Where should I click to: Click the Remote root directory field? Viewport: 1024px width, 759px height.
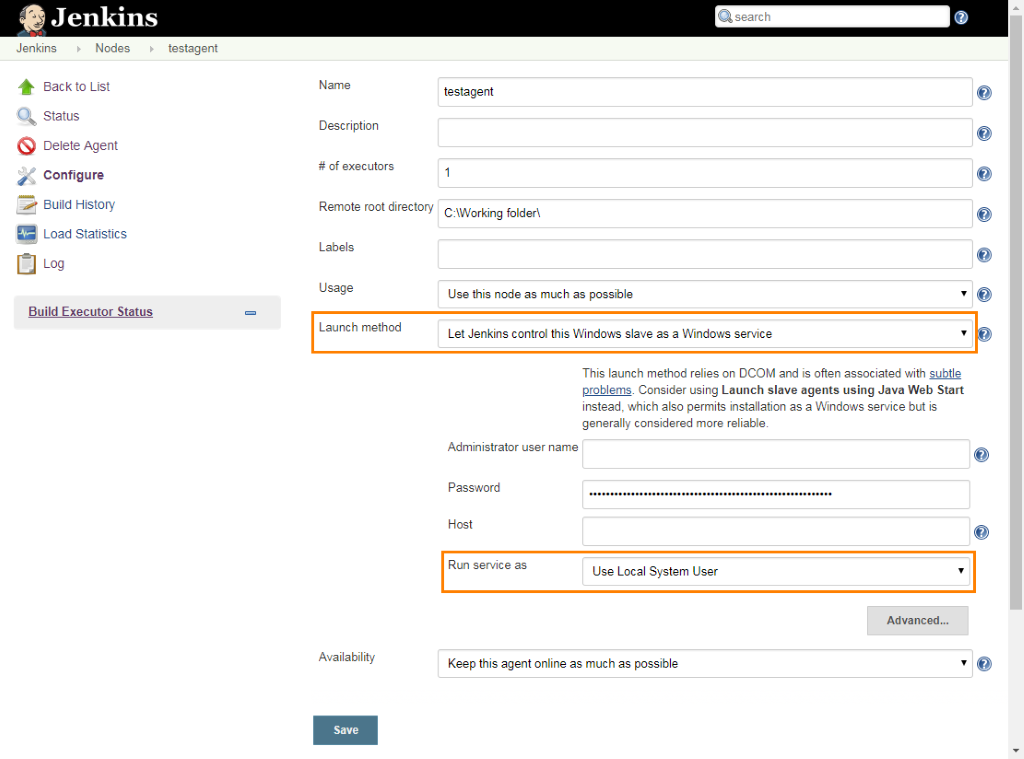[x=705, y=214]
